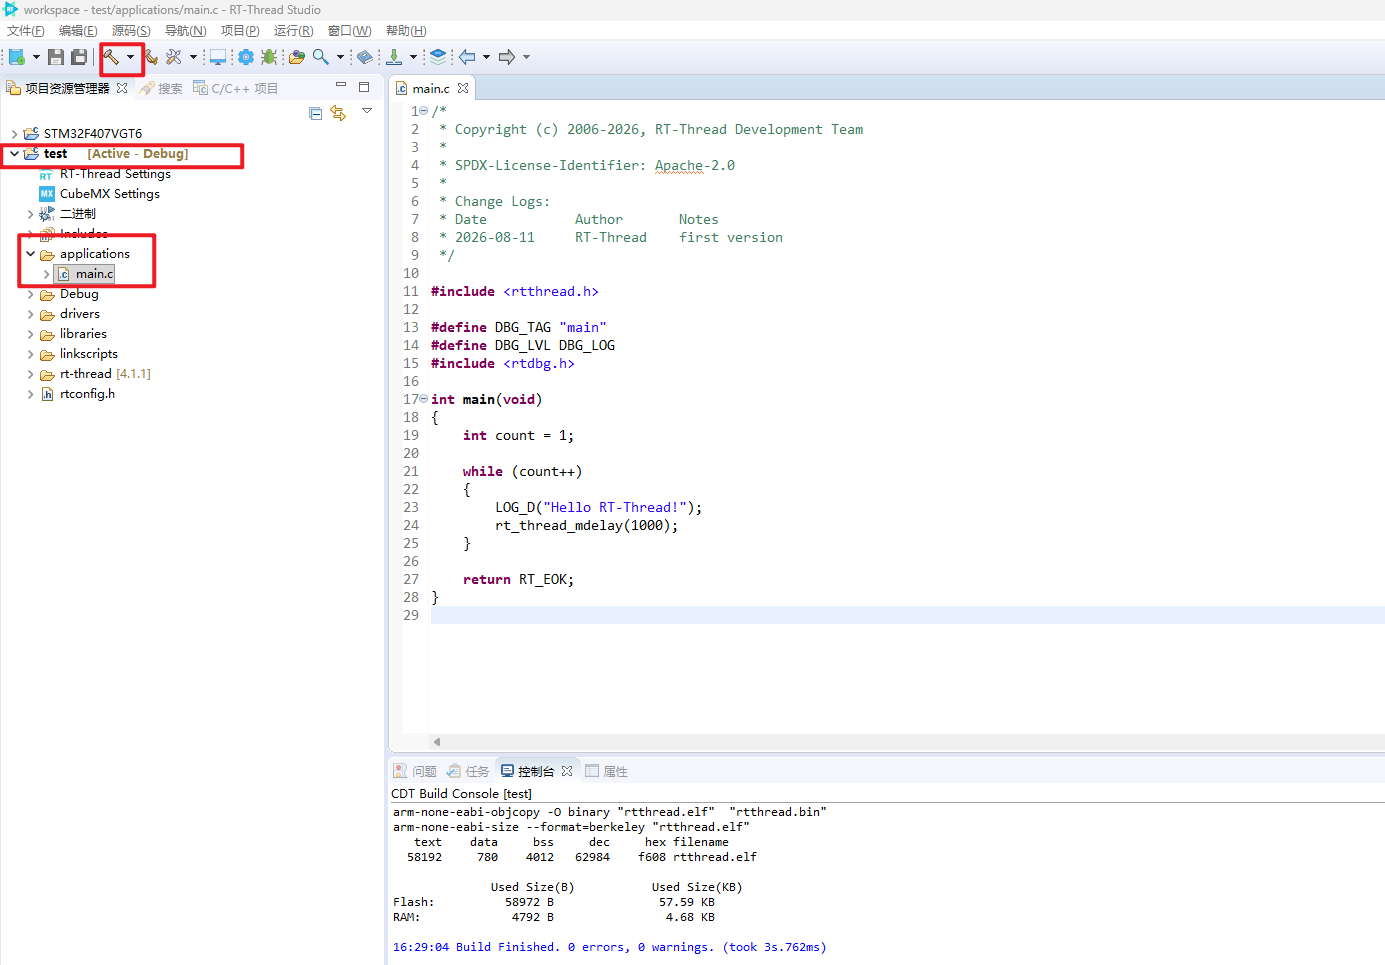Screen dimensions: 1385x965
Task: Open the New project dropdown arrow
Action: [36, 57]
